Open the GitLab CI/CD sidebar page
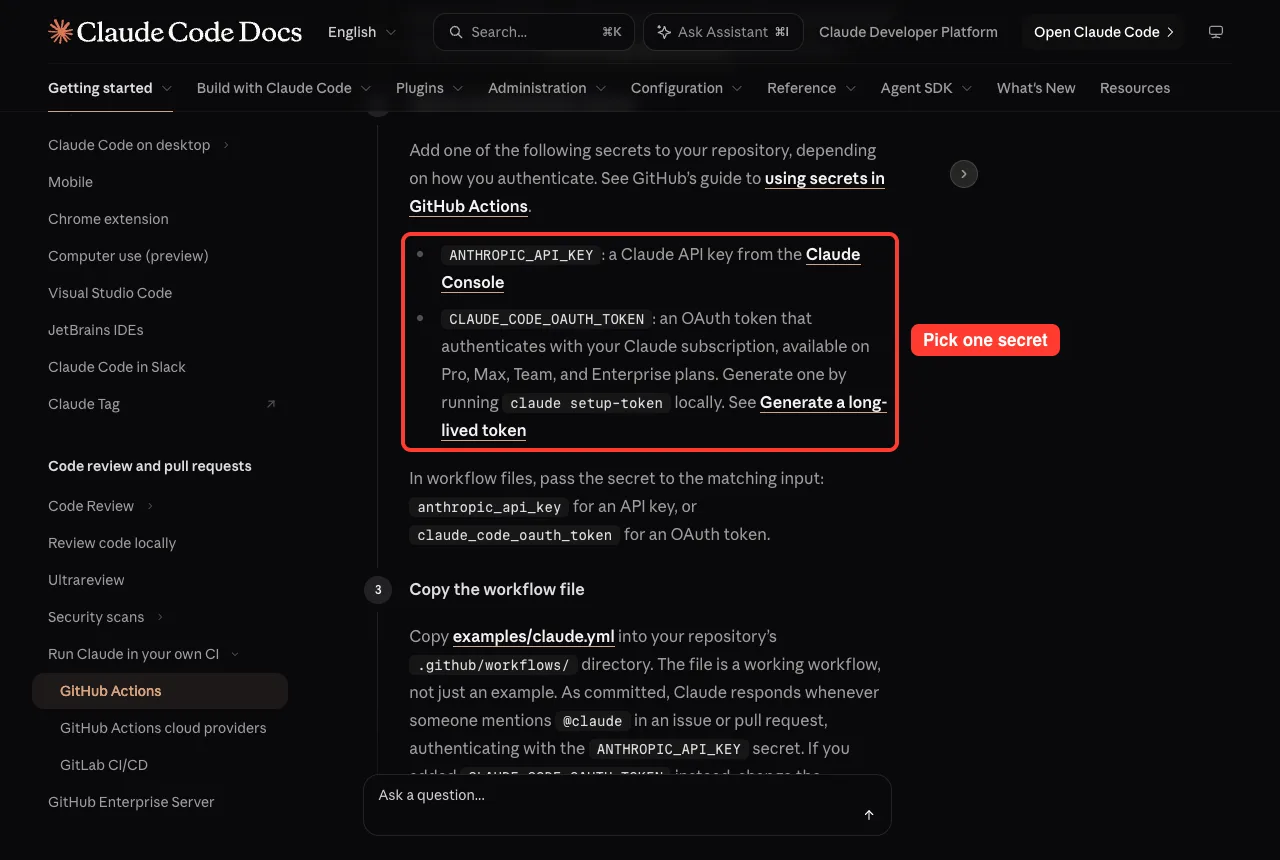The height and width of the screenshot is (860, 1280). tap(104, 765)
